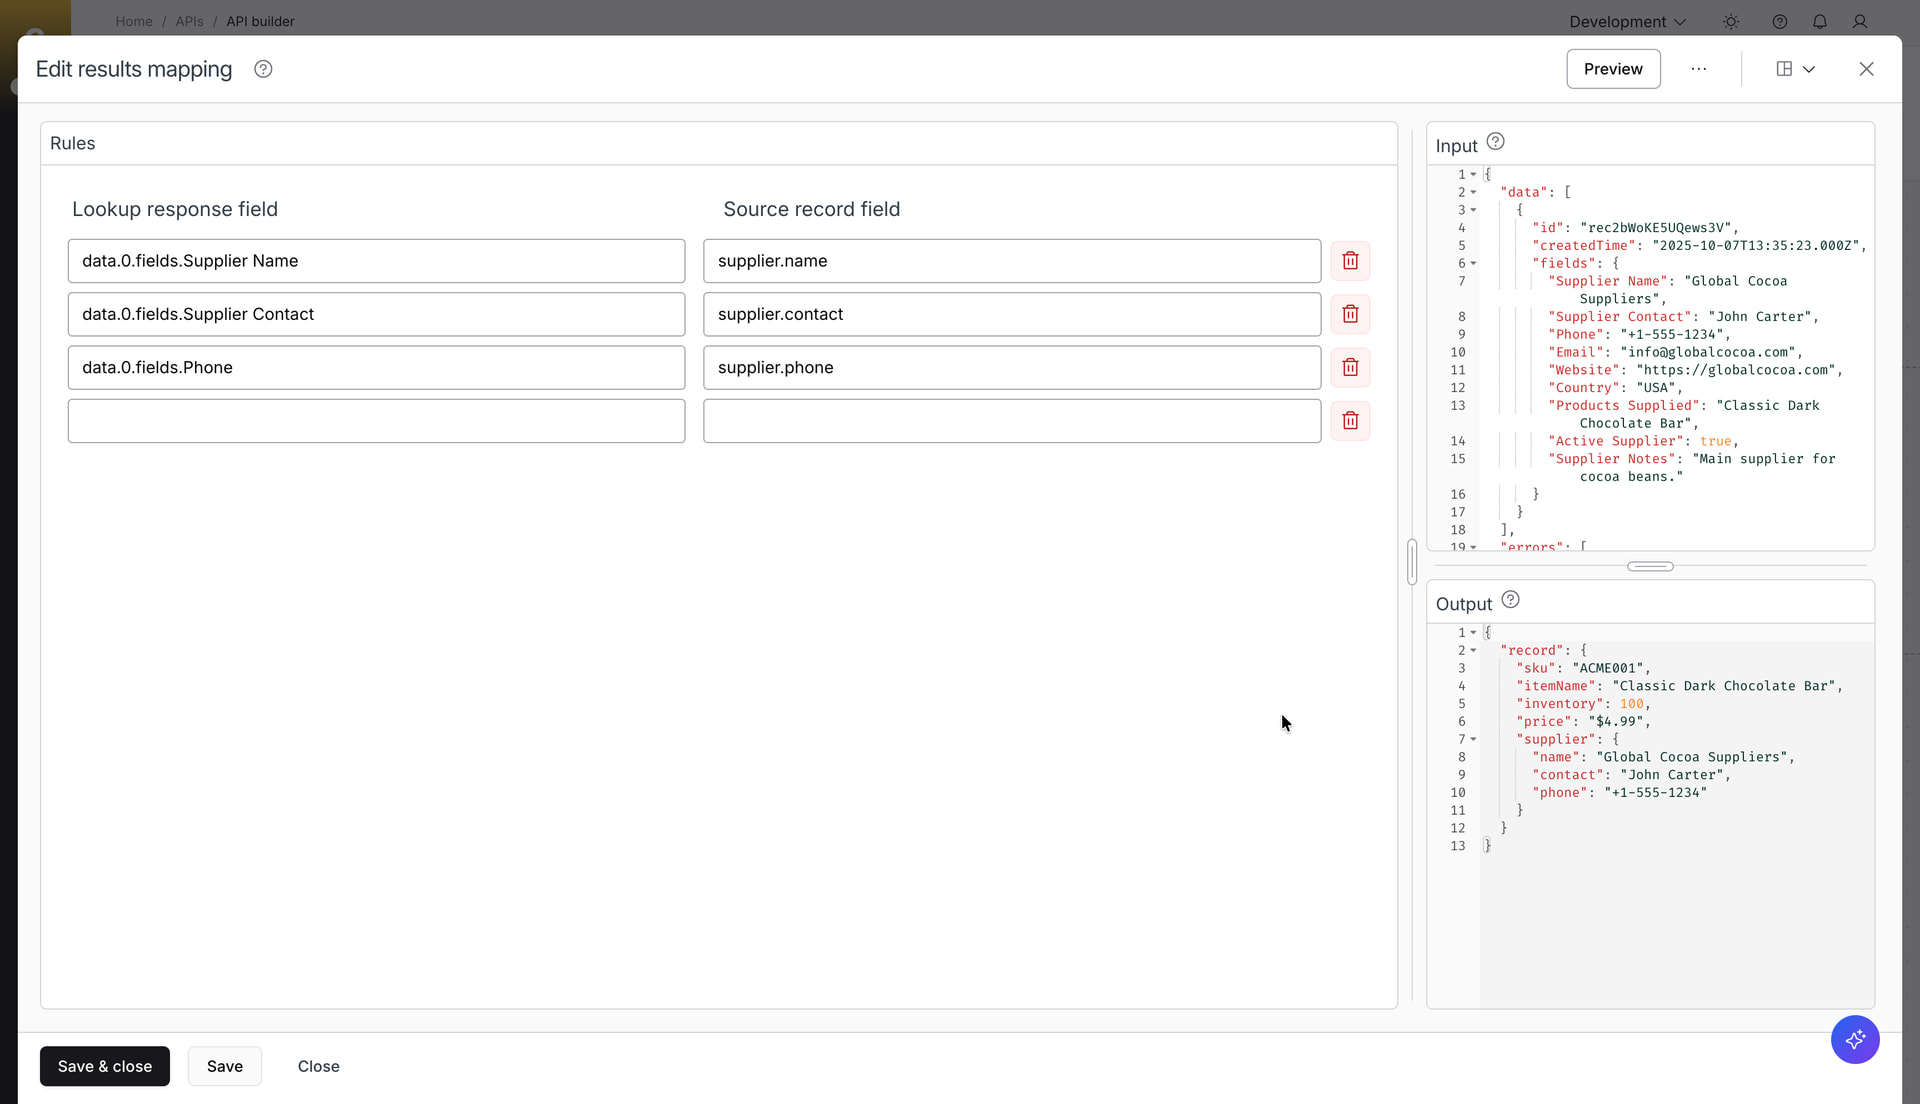Open the AI assistant sparkle button
The height and width of the screenshot is (1104, 1920).
(x=1855, y=1040)
